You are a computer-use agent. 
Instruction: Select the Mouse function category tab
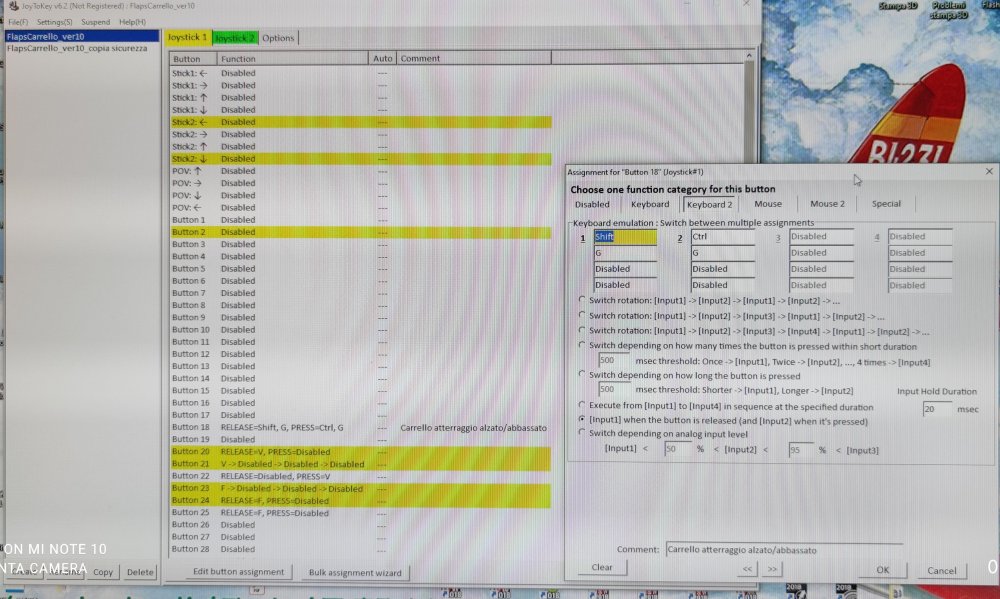click(768, 203)
